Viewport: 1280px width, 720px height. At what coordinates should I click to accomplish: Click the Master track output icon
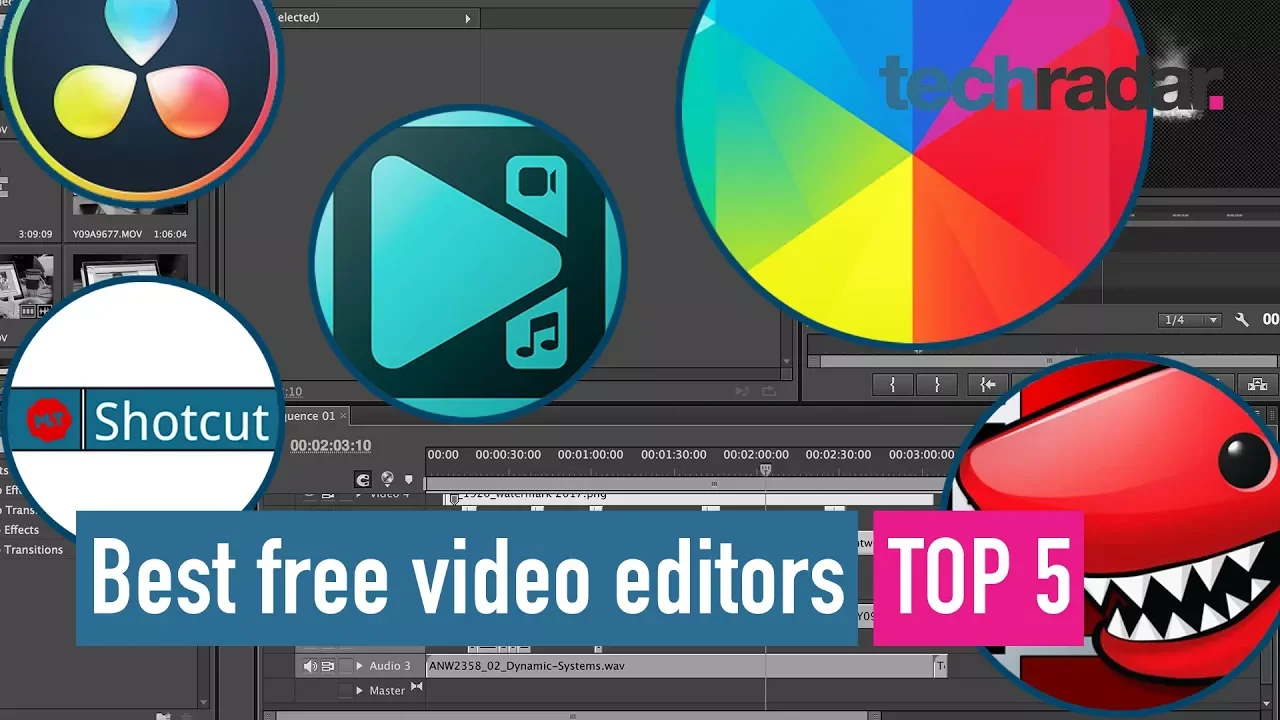point(417,687)
